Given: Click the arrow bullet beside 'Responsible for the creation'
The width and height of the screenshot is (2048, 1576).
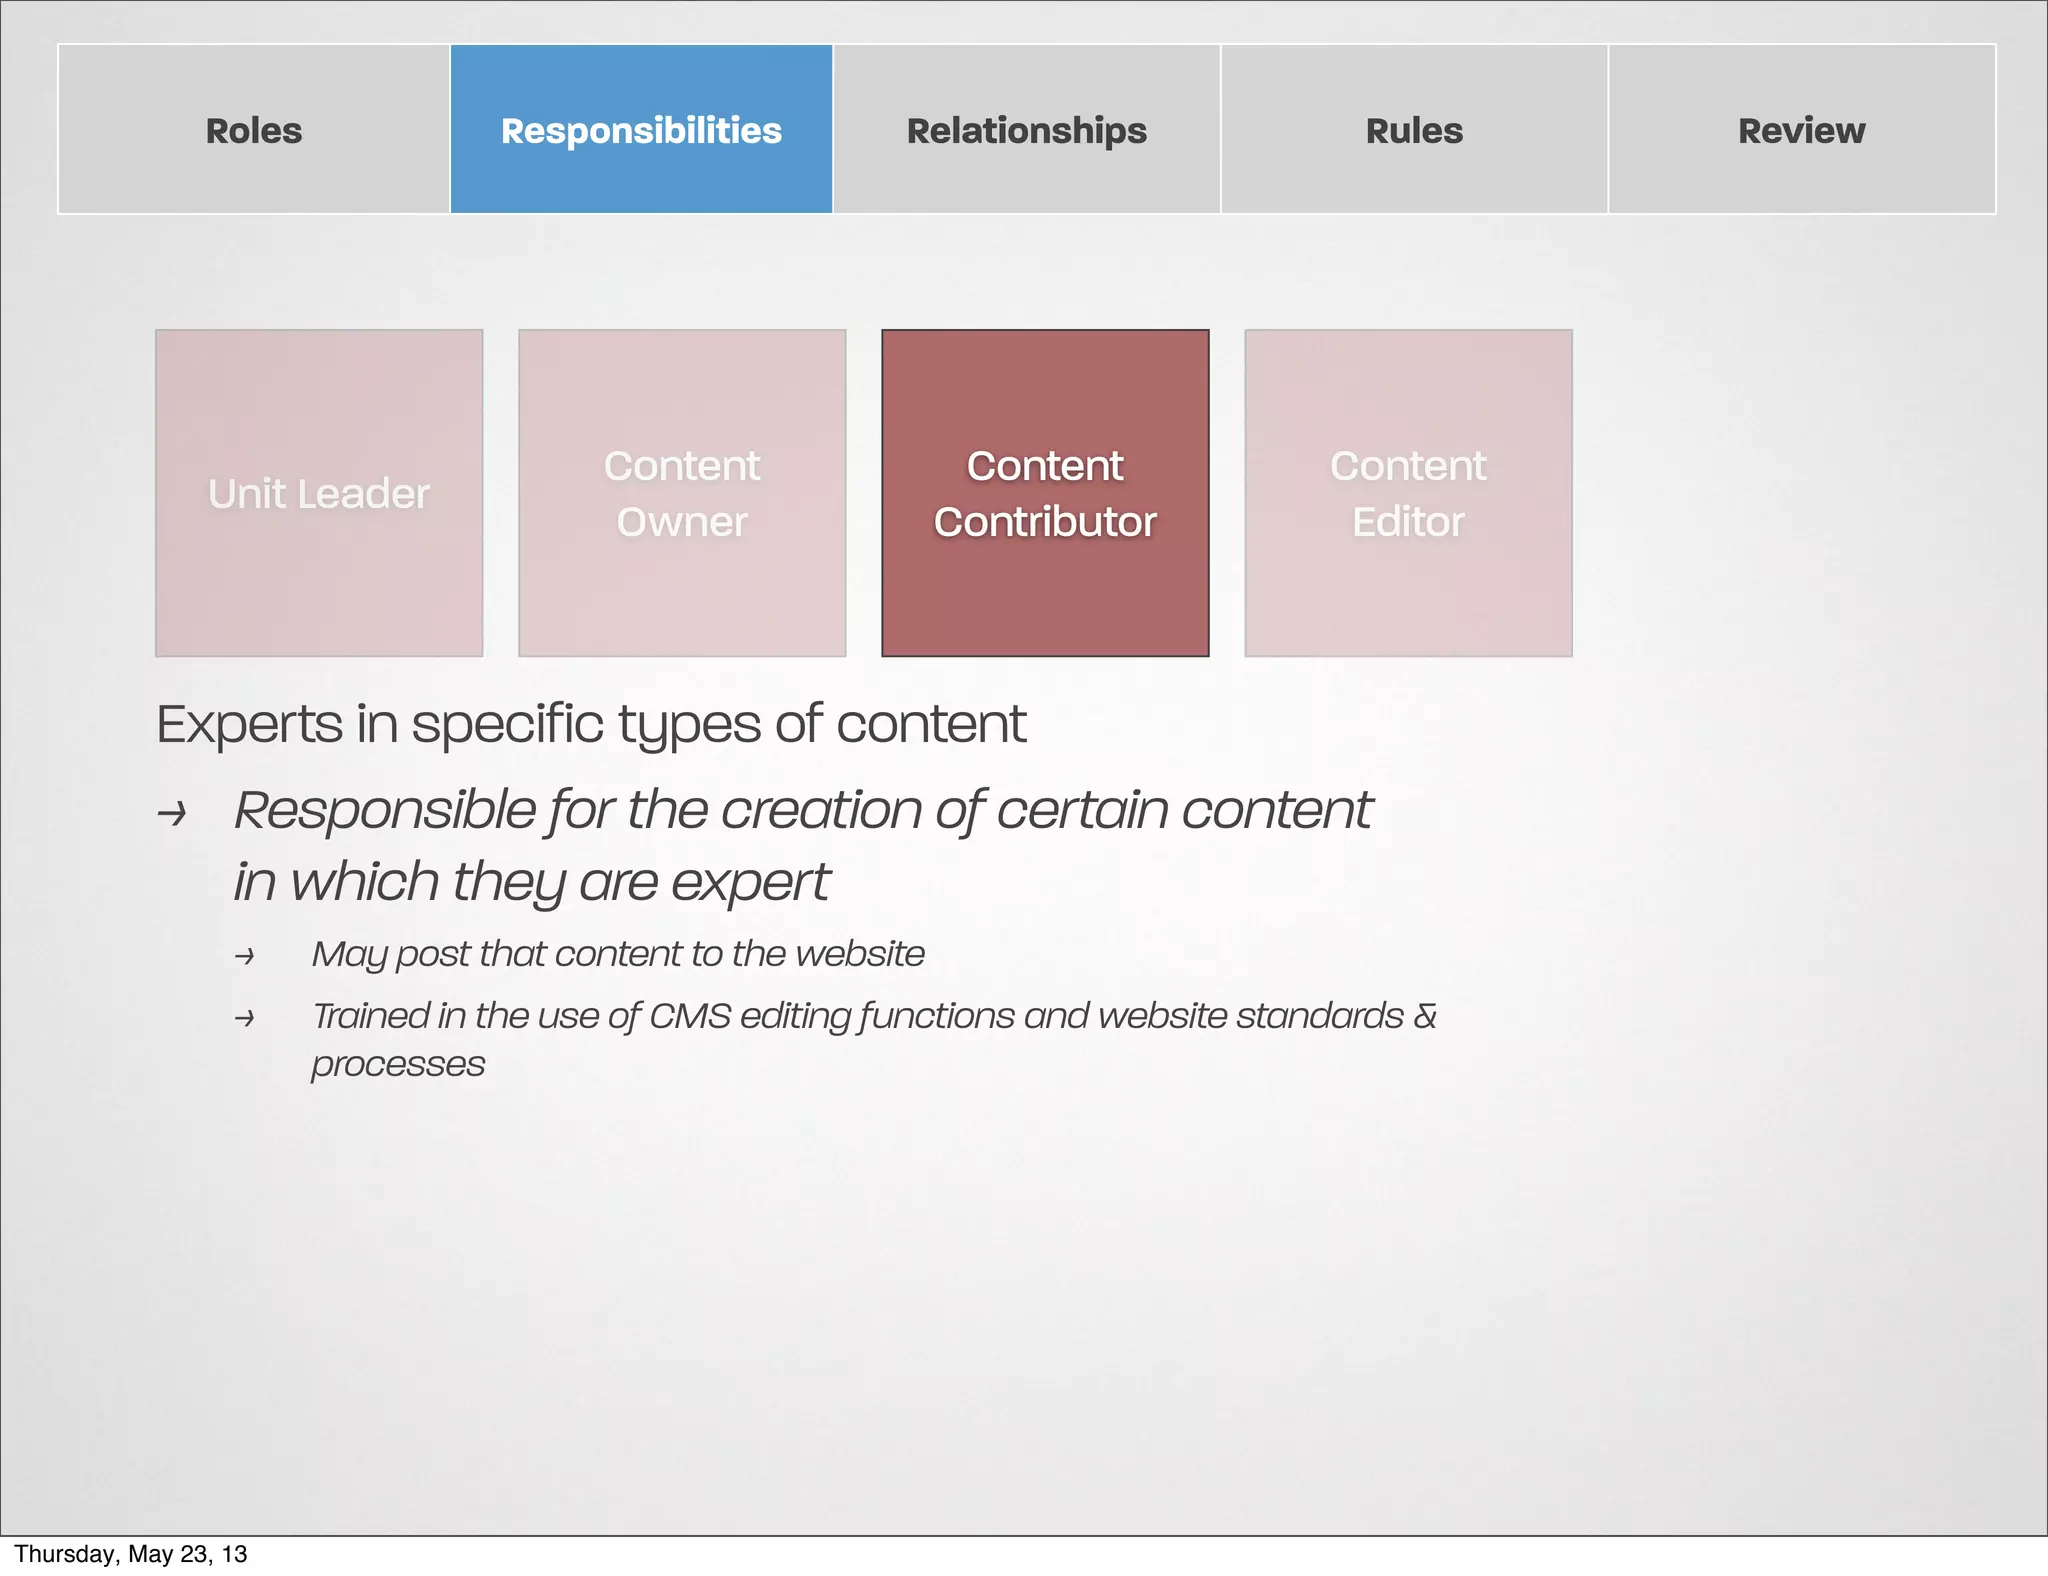Looking at the screenshot, I should (172, 814).
